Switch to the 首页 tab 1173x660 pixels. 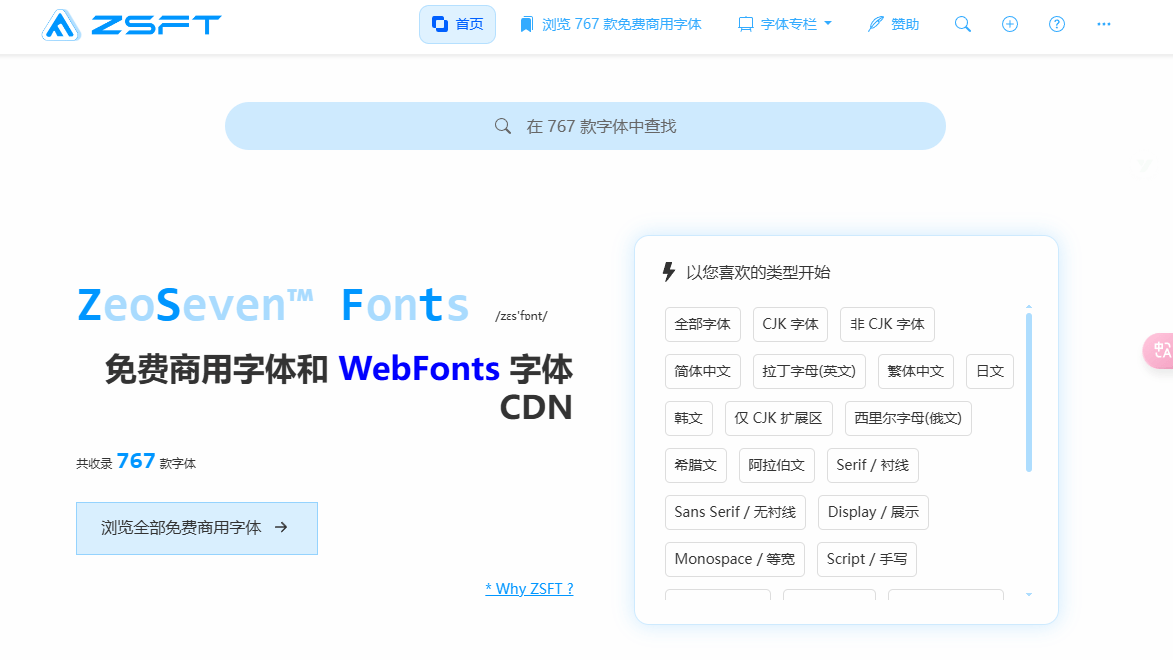[x=457, y=23]
